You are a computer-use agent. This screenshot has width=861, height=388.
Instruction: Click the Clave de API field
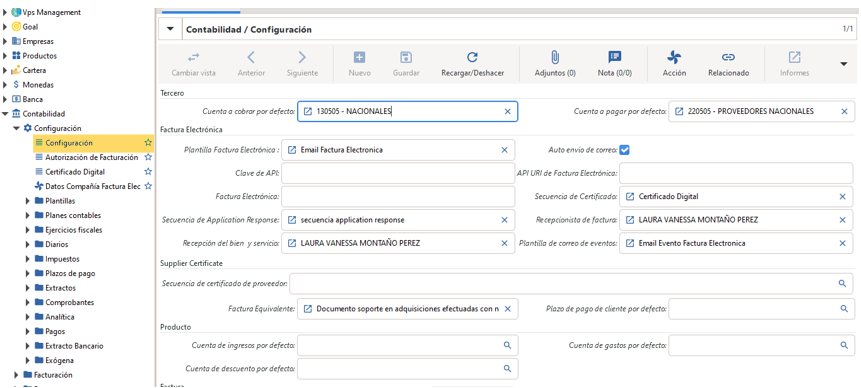click(x=398, y=173)
